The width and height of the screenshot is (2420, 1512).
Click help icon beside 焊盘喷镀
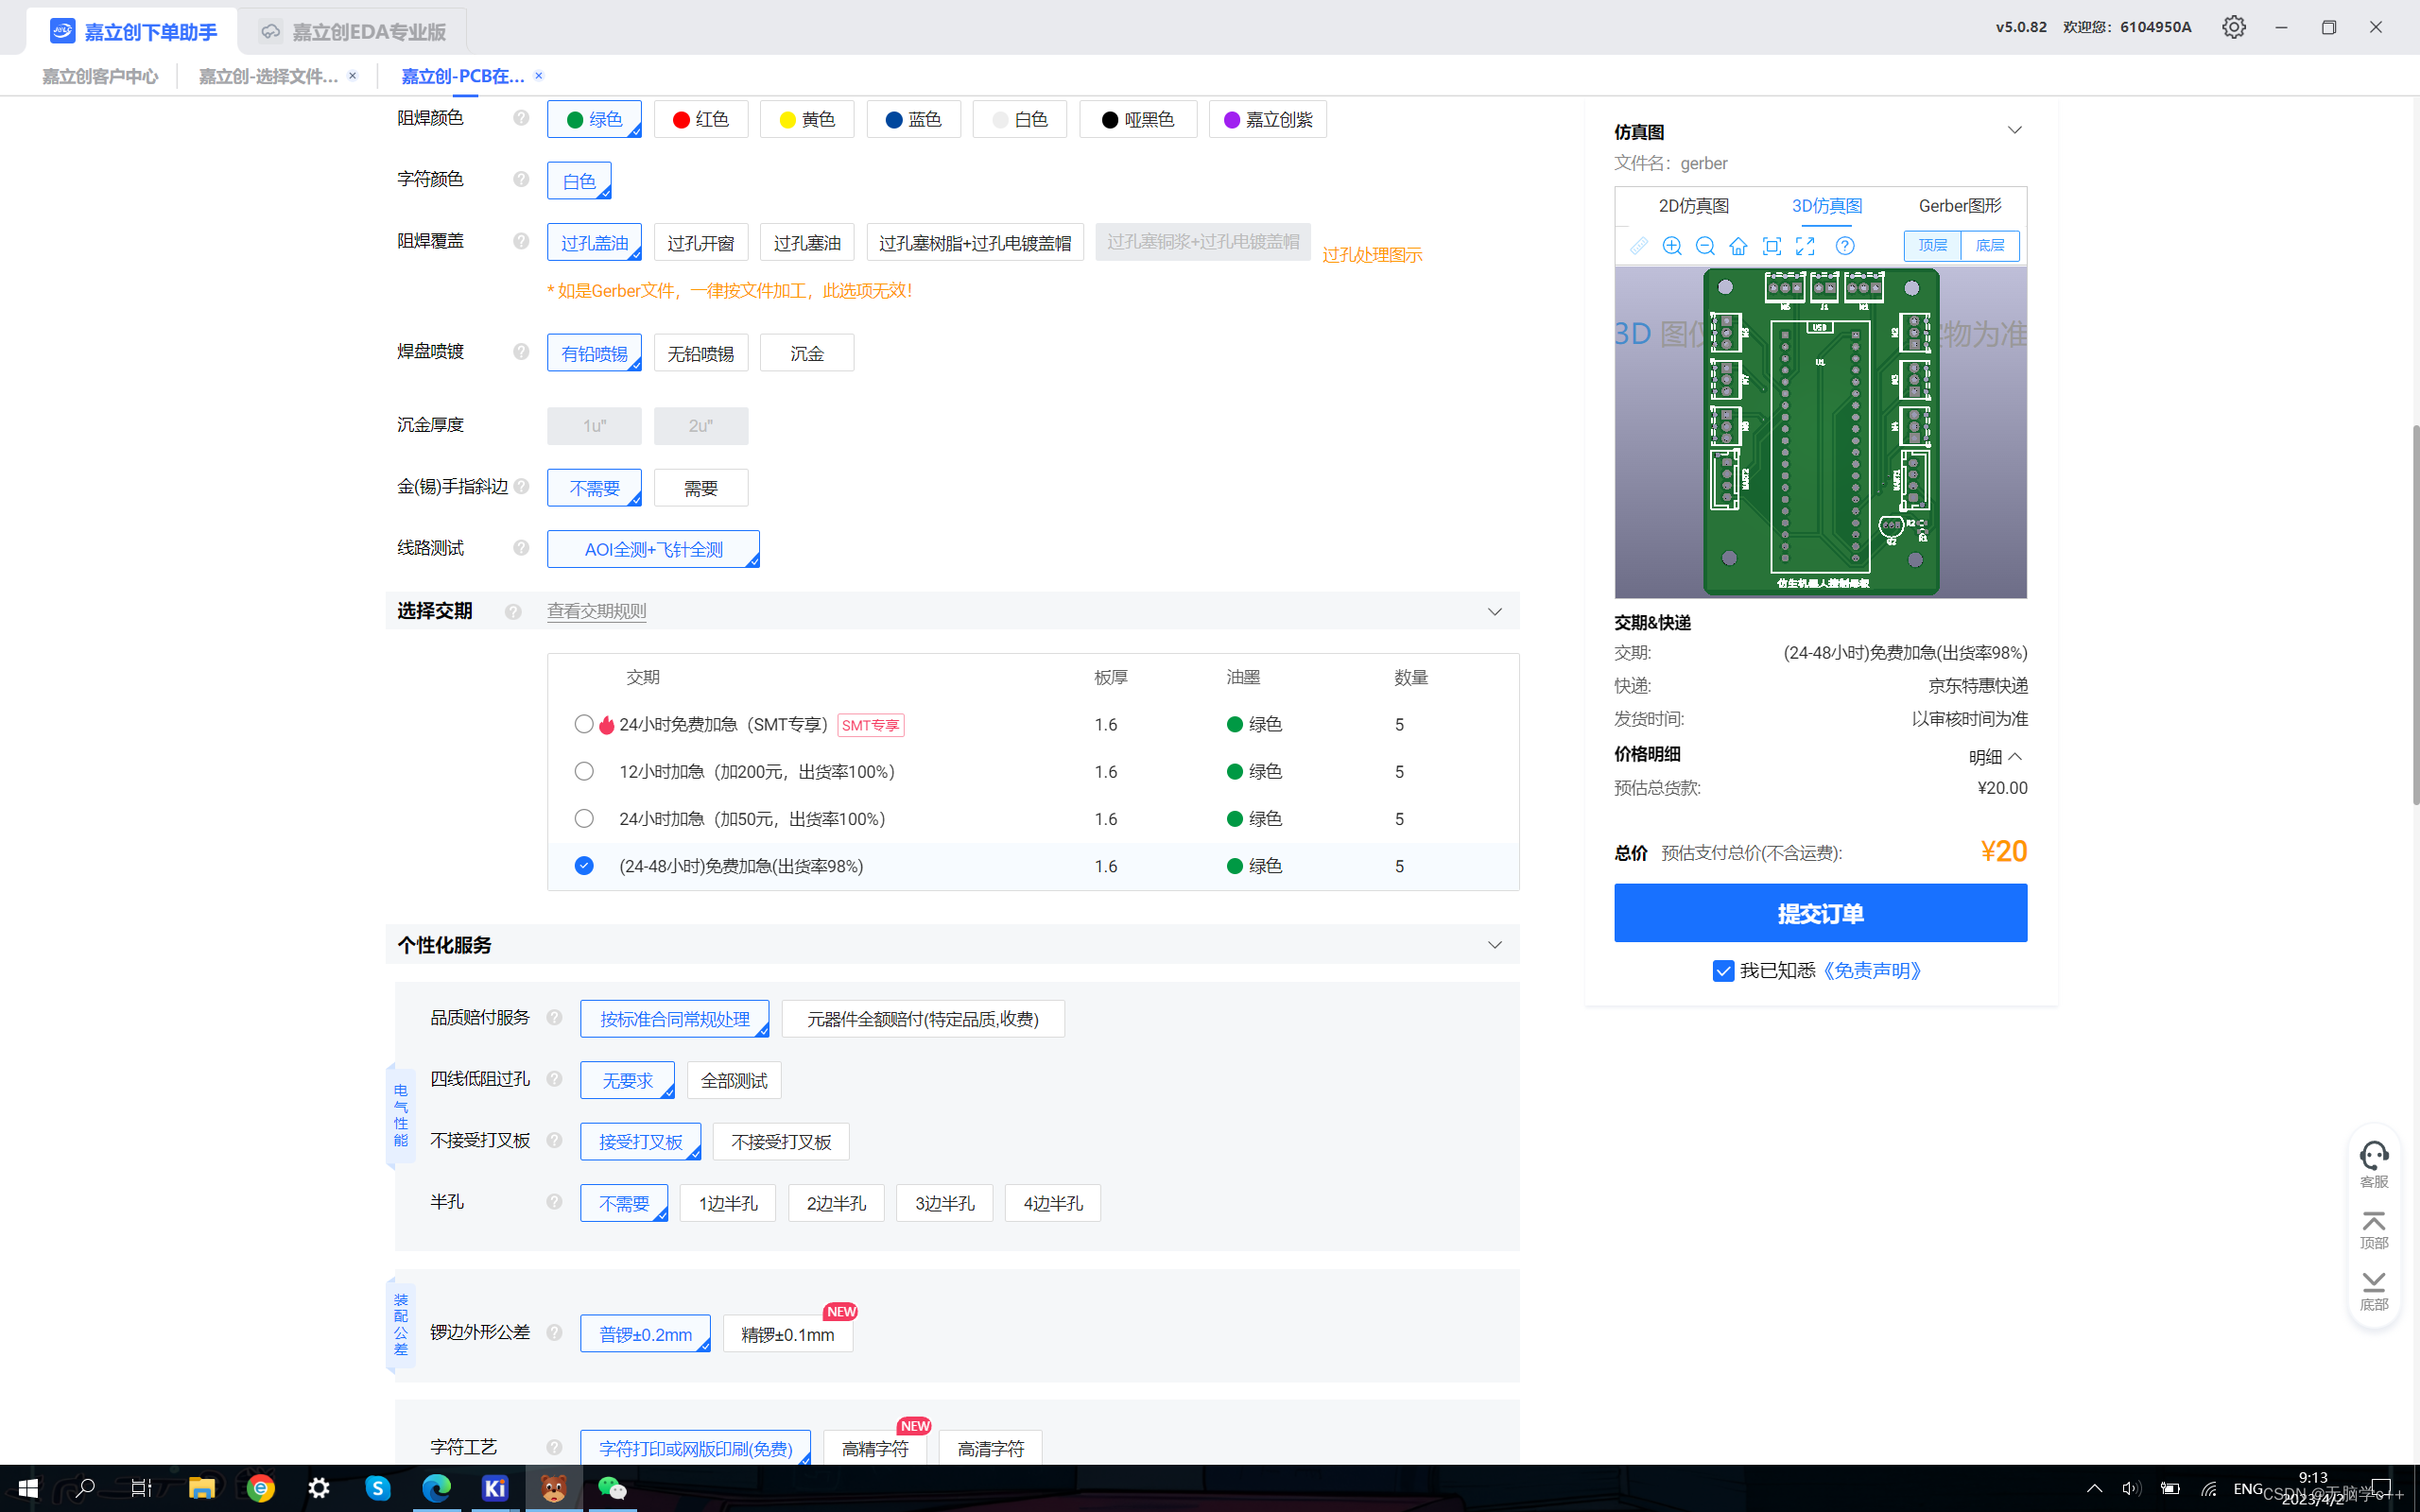(x=521, y=351)
